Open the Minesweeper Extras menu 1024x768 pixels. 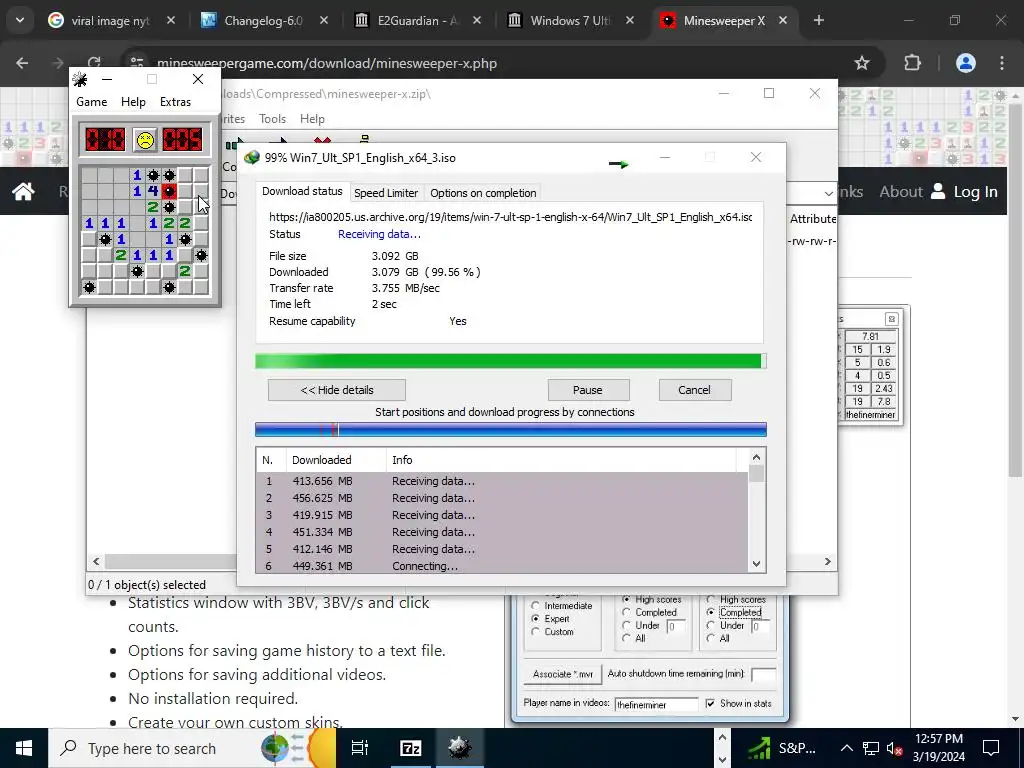176,102
